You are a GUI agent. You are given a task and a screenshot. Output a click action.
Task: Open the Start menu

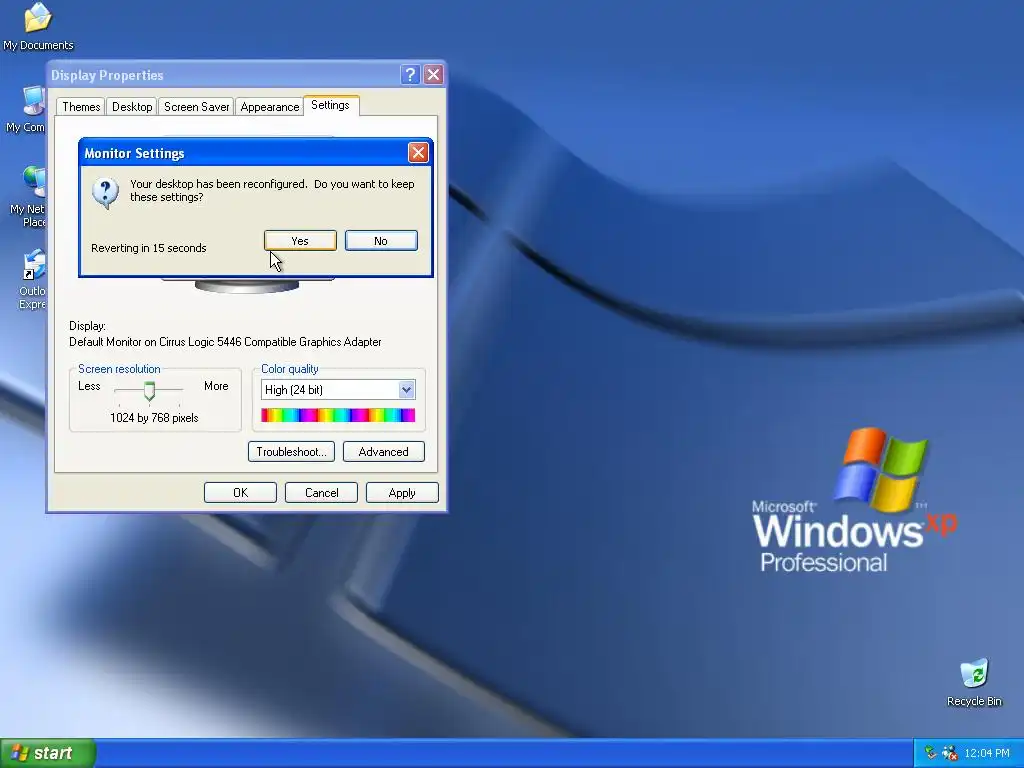click(48, 753)
